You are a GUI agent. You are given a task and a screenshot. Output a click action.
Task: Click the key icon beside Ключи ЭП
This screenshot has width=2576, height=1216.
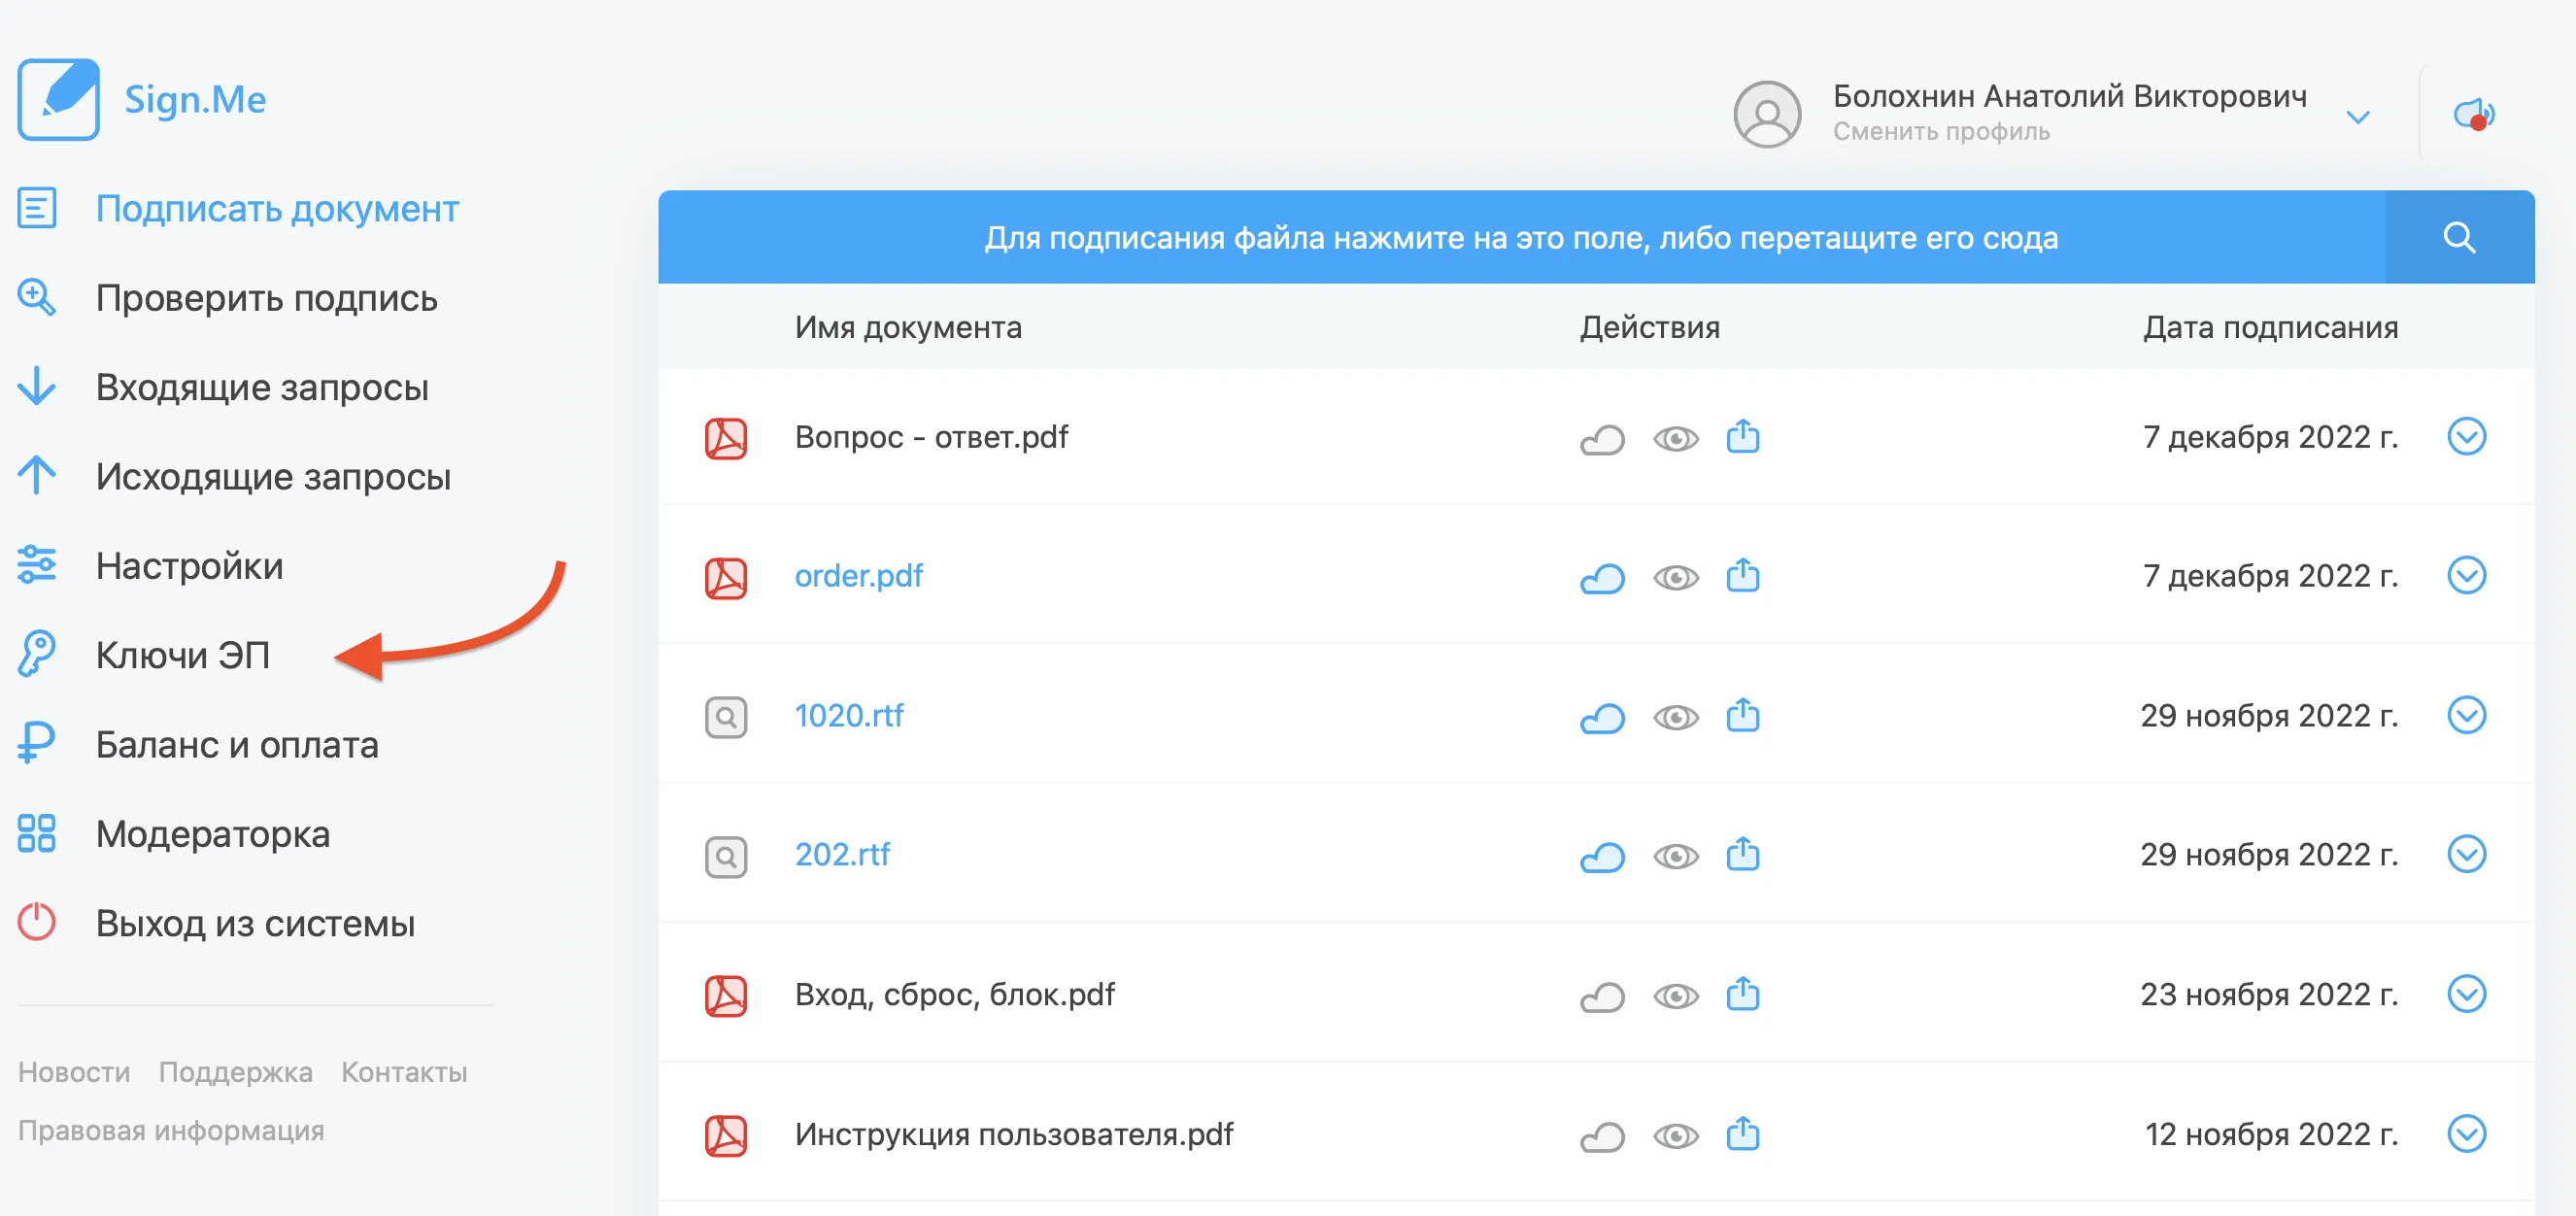coord(36,654)
